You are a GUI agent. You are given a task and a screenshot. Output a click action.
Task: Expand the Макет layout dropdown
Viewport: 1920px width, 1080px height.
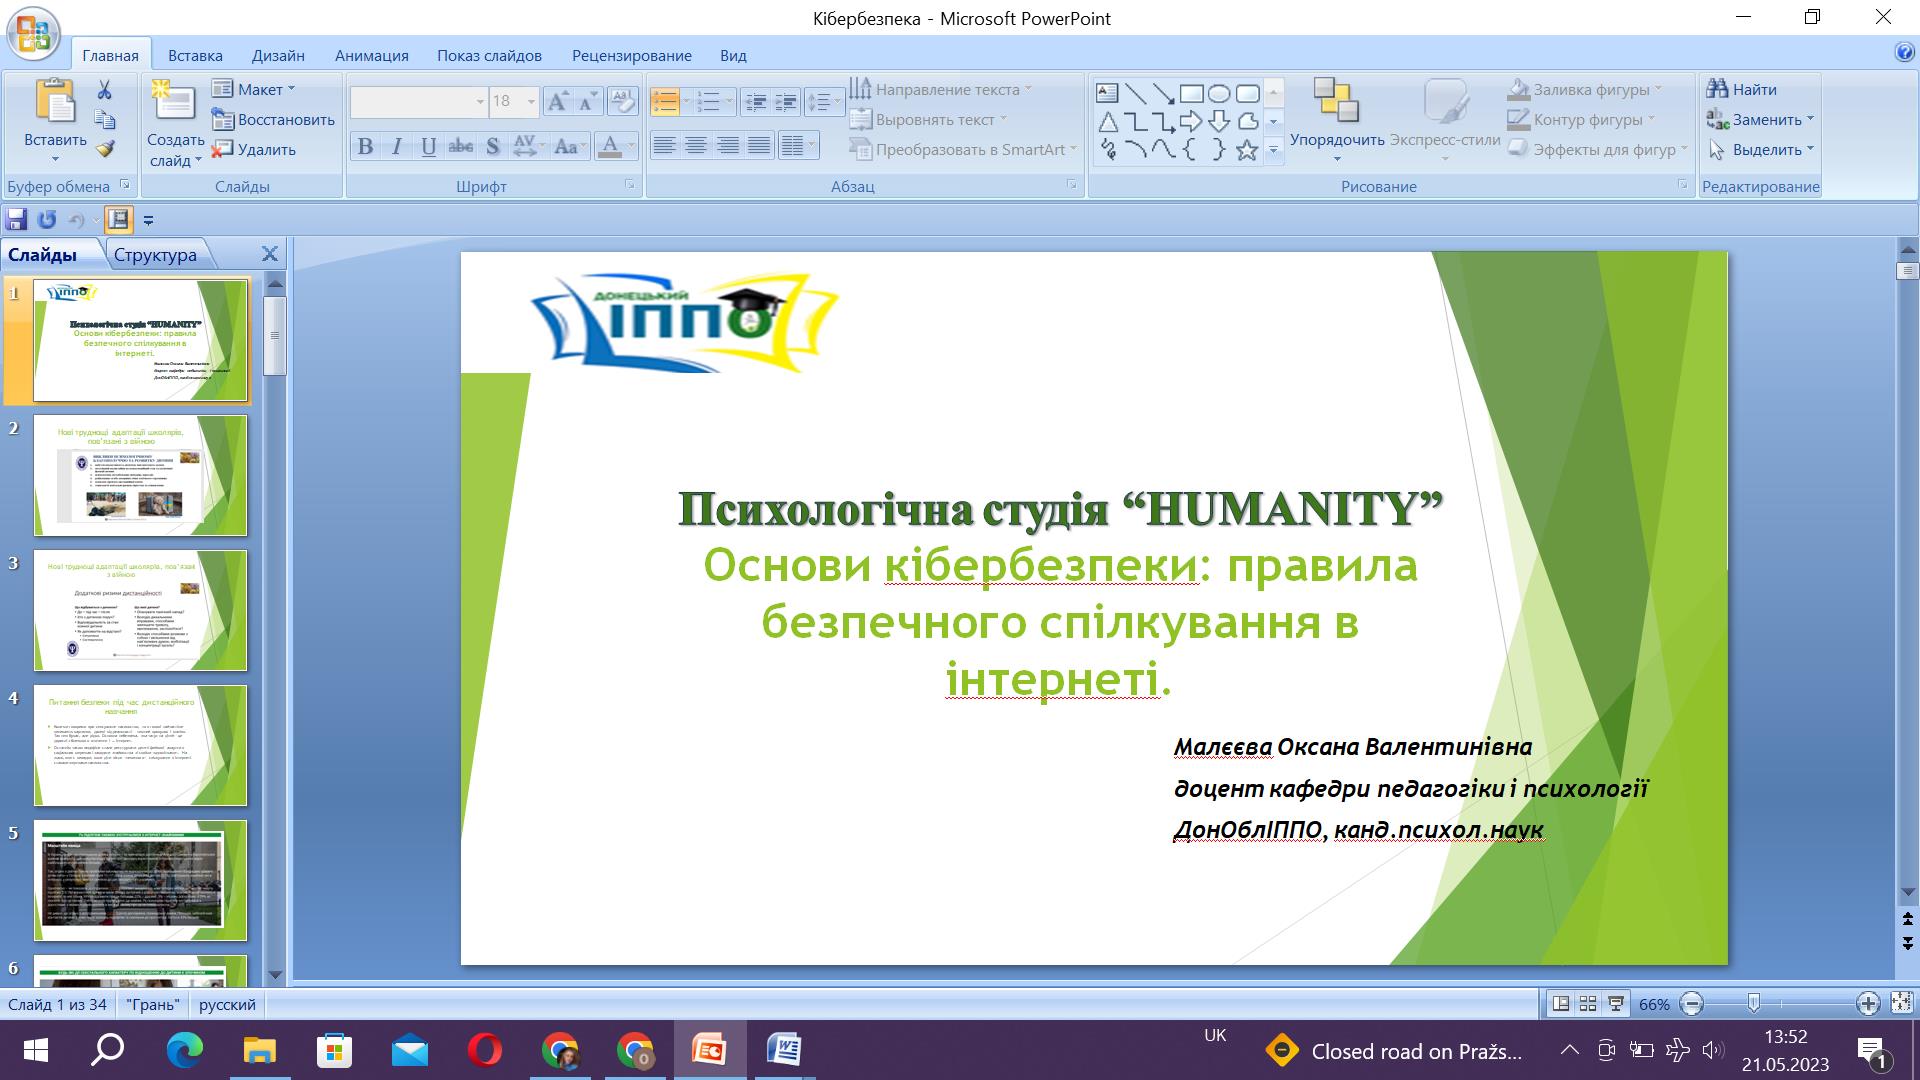(x=254, y=89)
